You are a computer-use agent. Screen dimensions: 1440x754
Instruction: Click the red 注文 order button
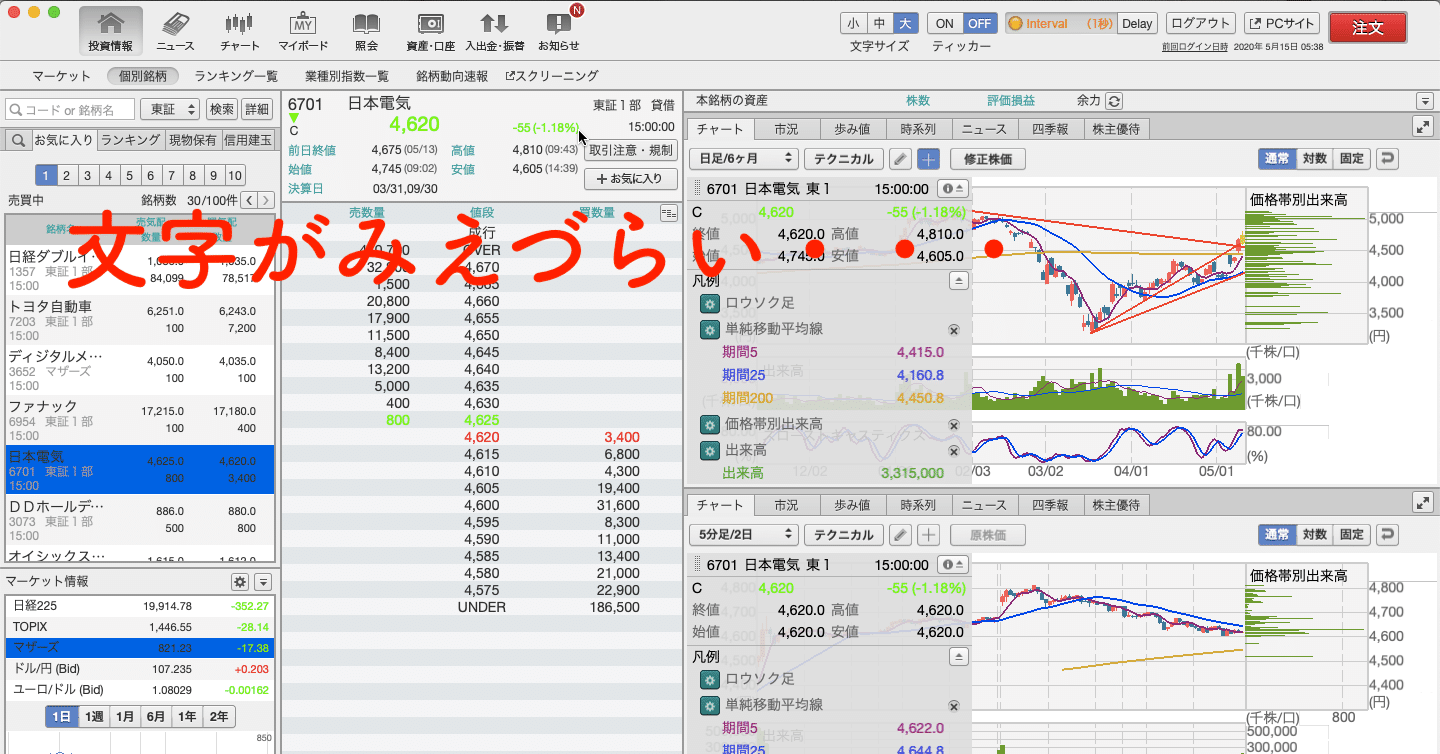[x=1367, y=28]
